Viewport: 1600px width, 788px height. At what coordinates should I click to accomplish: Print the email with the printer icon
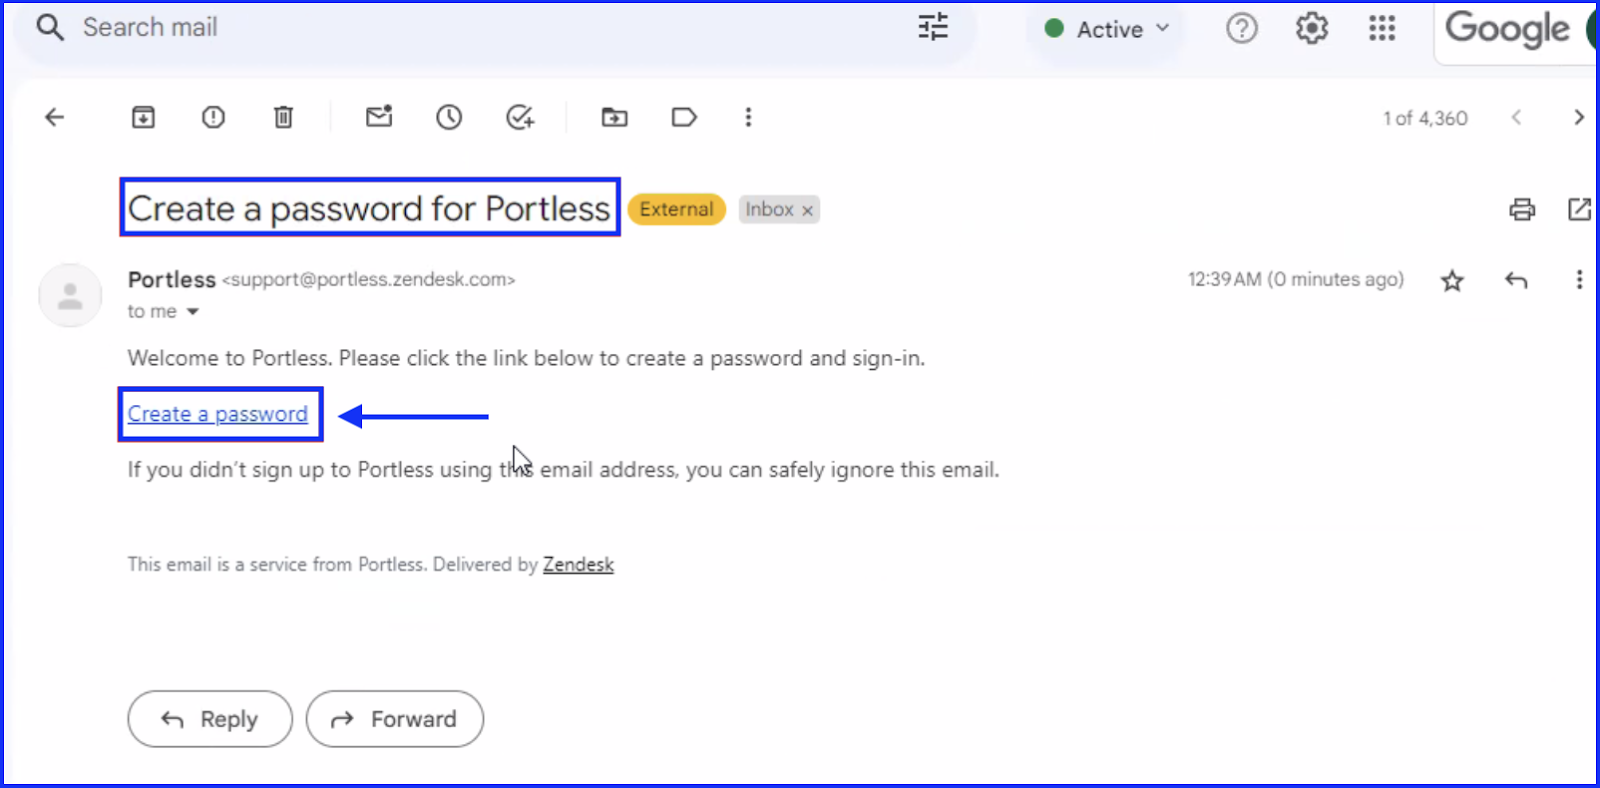coord(1522,209)
